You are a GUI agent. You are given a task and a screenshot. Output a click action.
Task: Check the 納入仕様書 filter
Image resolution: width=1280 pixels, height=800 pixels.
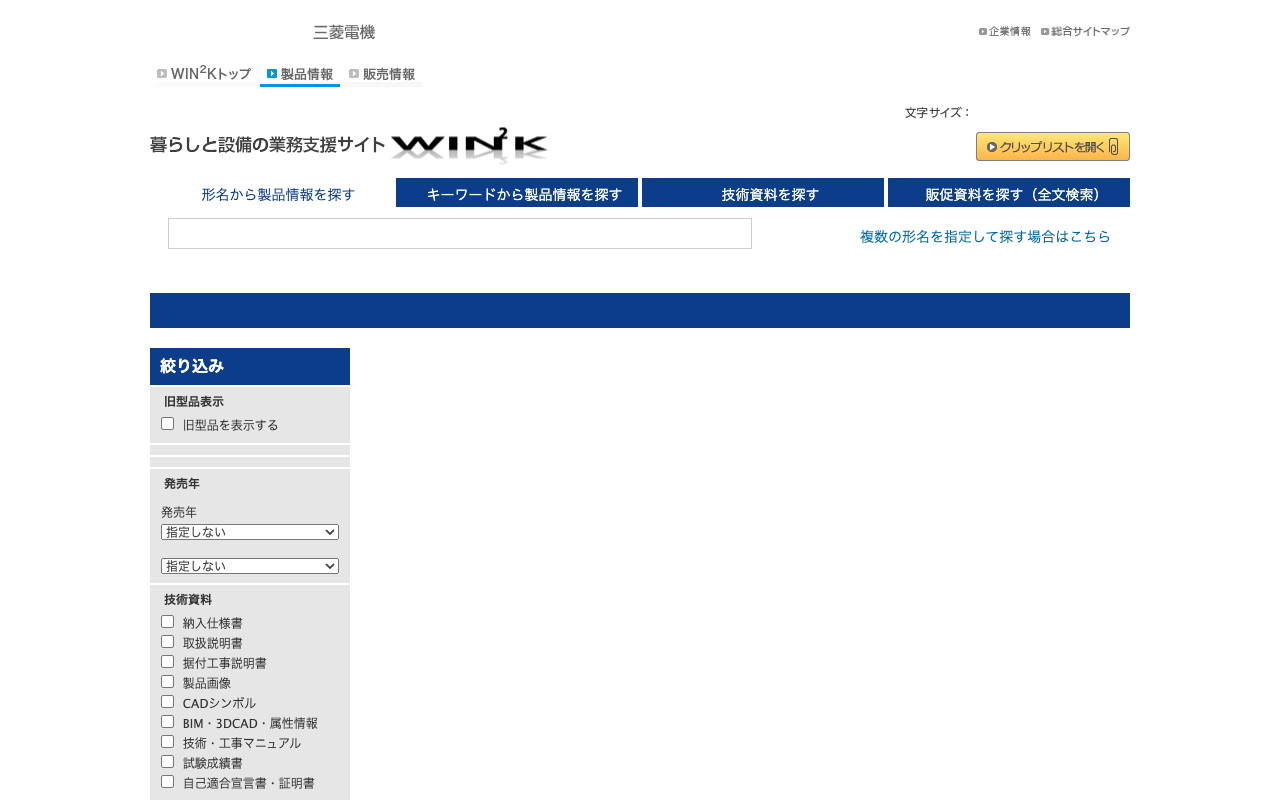pyautogui.click(x=167, y=621)
